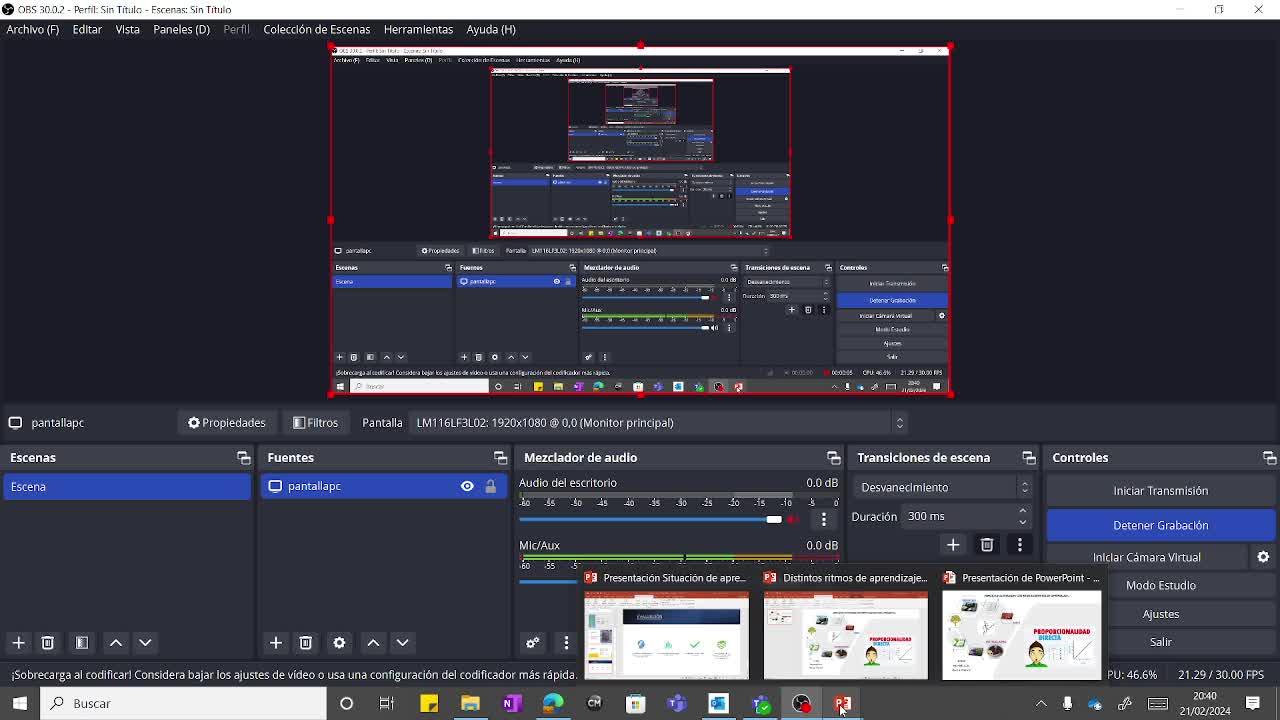Viewport: 1280px width, 720px height.
Task: Click taskbar Buscar search box
Action: point(184,703)
